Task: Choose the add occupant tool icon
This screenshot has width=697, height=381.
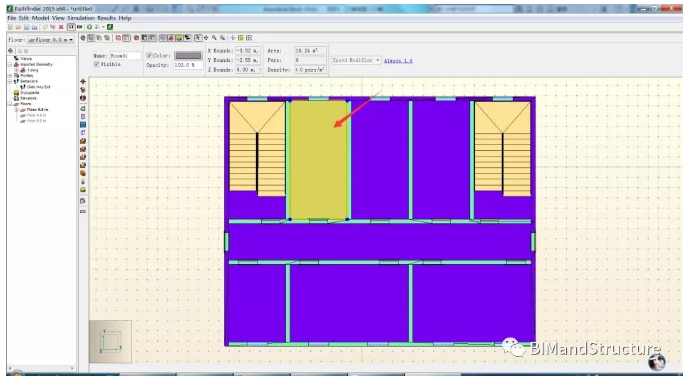Action: [83, 181]
